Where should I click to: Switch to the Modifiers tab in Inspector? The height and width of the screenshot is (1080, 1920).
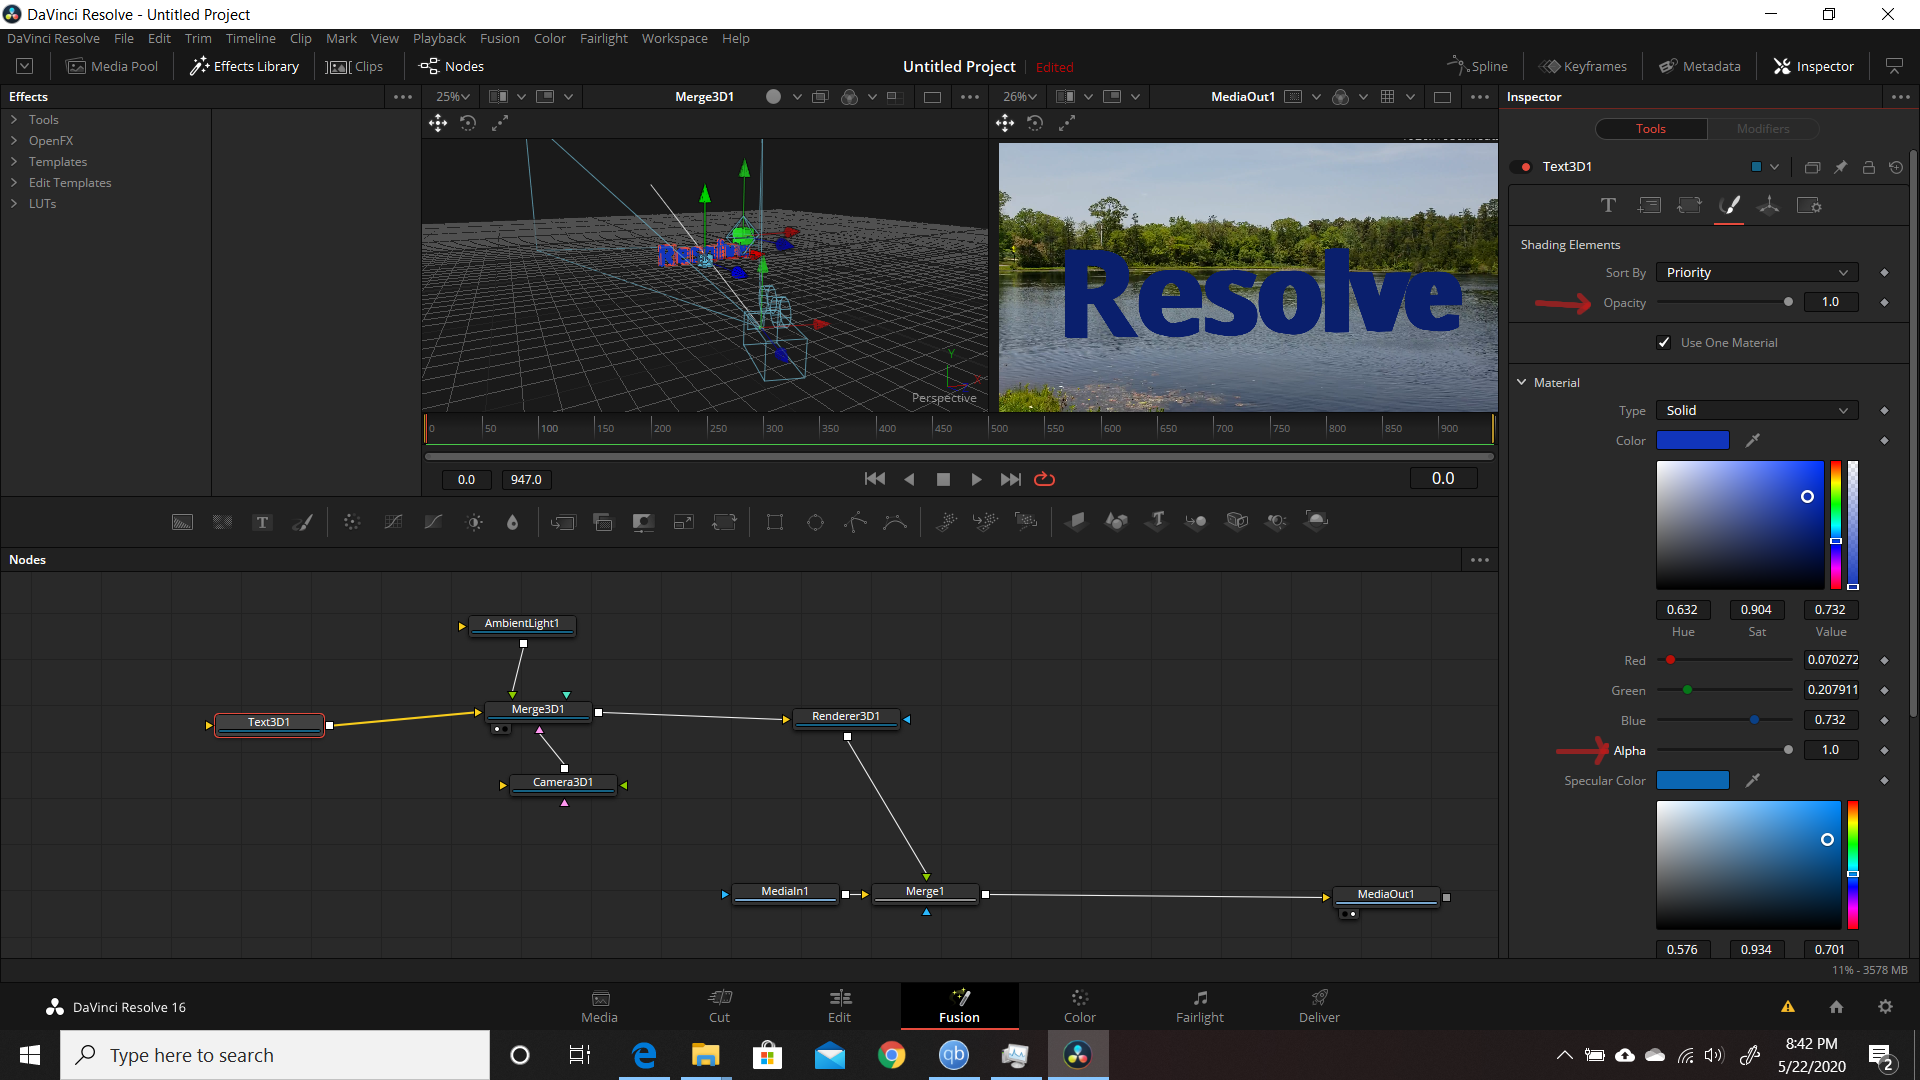[1763, 129]
